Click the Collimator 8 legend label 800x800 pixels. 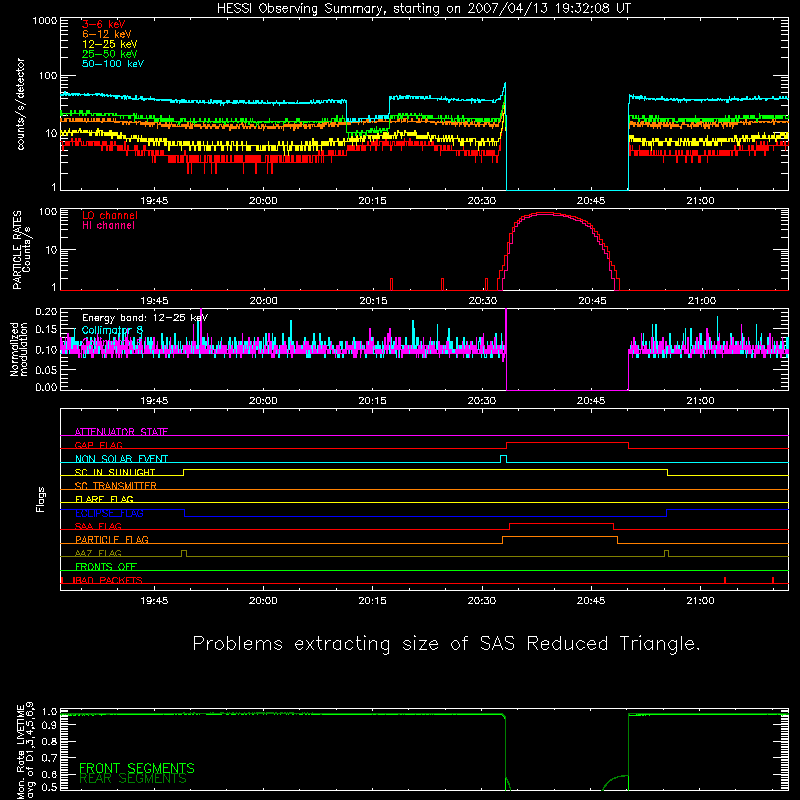pyautogui.click(x=112, y=331)
